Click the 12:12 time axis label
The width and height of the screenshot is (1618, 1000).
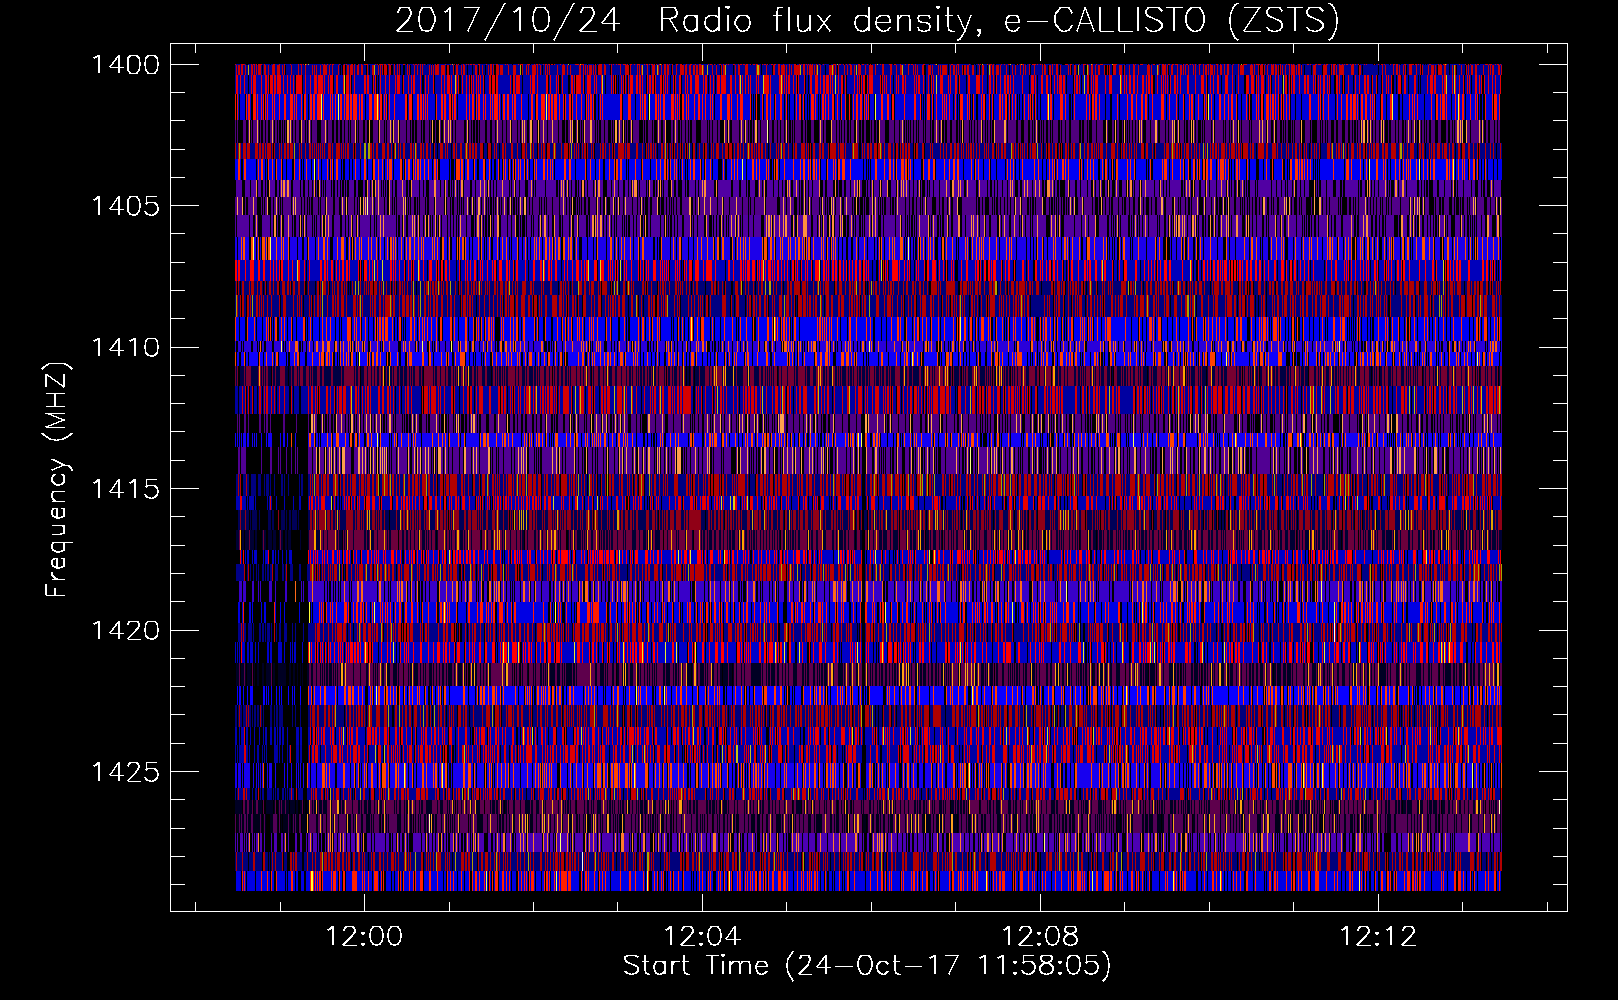tap(1379, 937)
